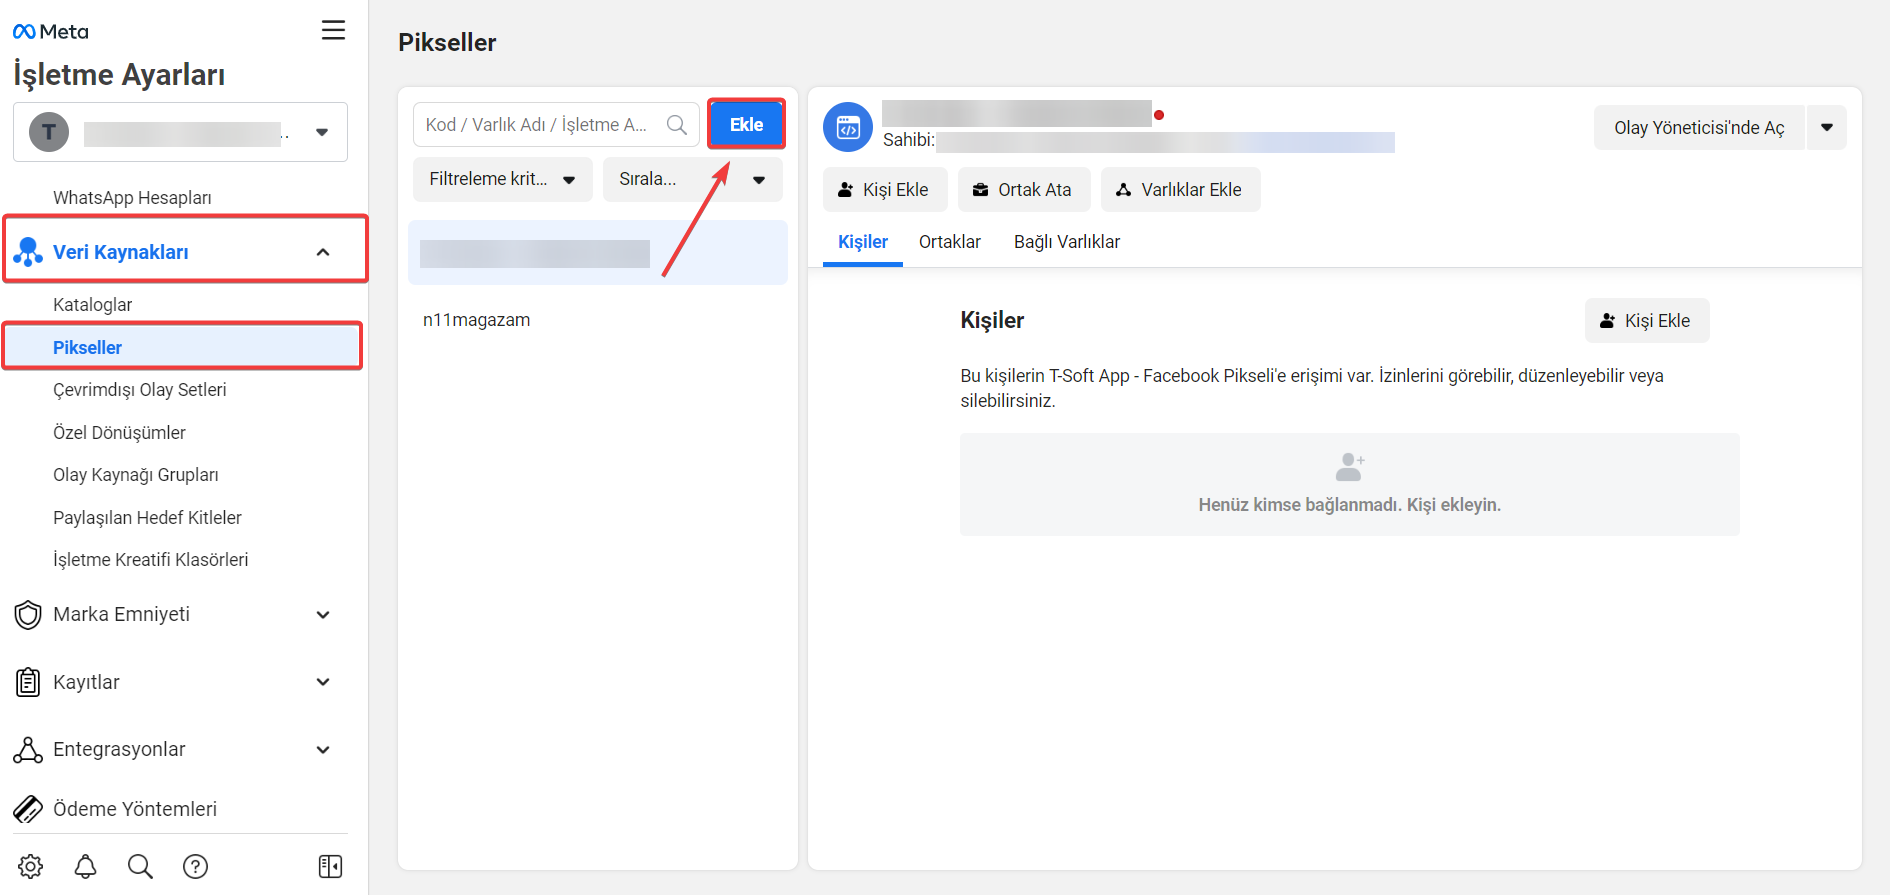Open the Filtreleme kriteri dropdown
This screenshot has width=1890, height=895.
coord(503,180)
